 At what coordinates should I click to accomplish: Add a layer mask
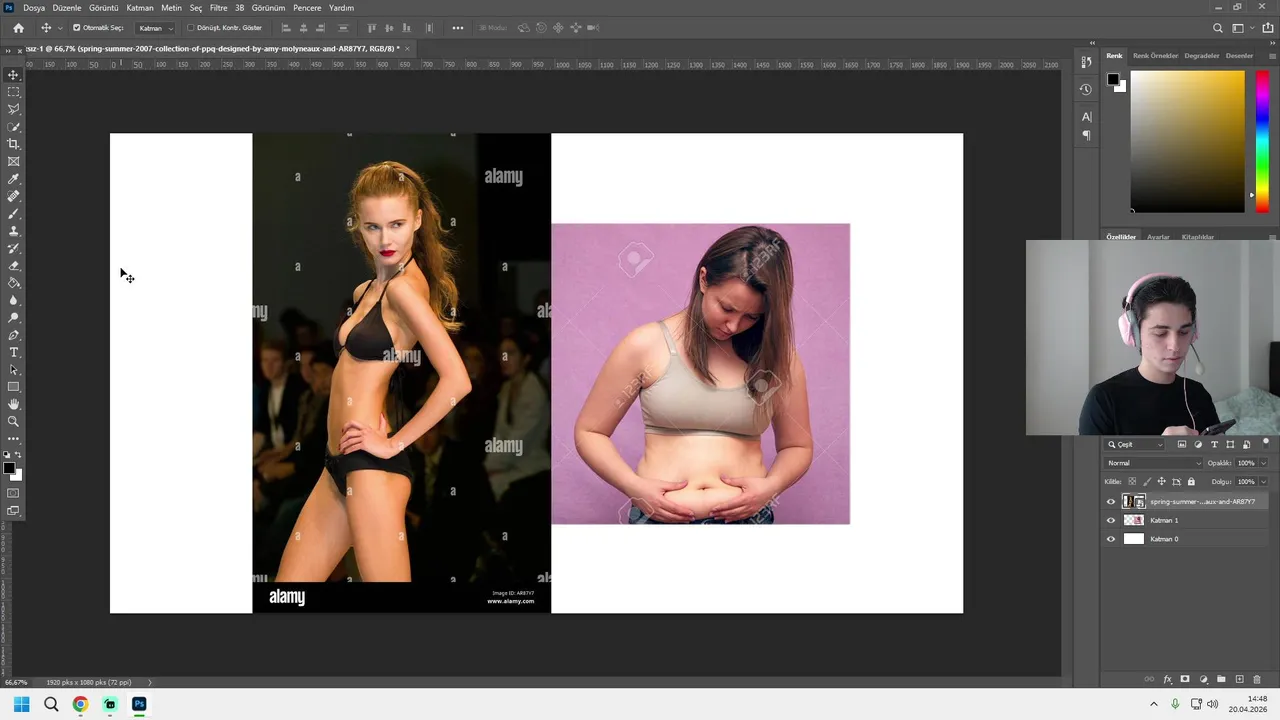tap(1185, 679)
